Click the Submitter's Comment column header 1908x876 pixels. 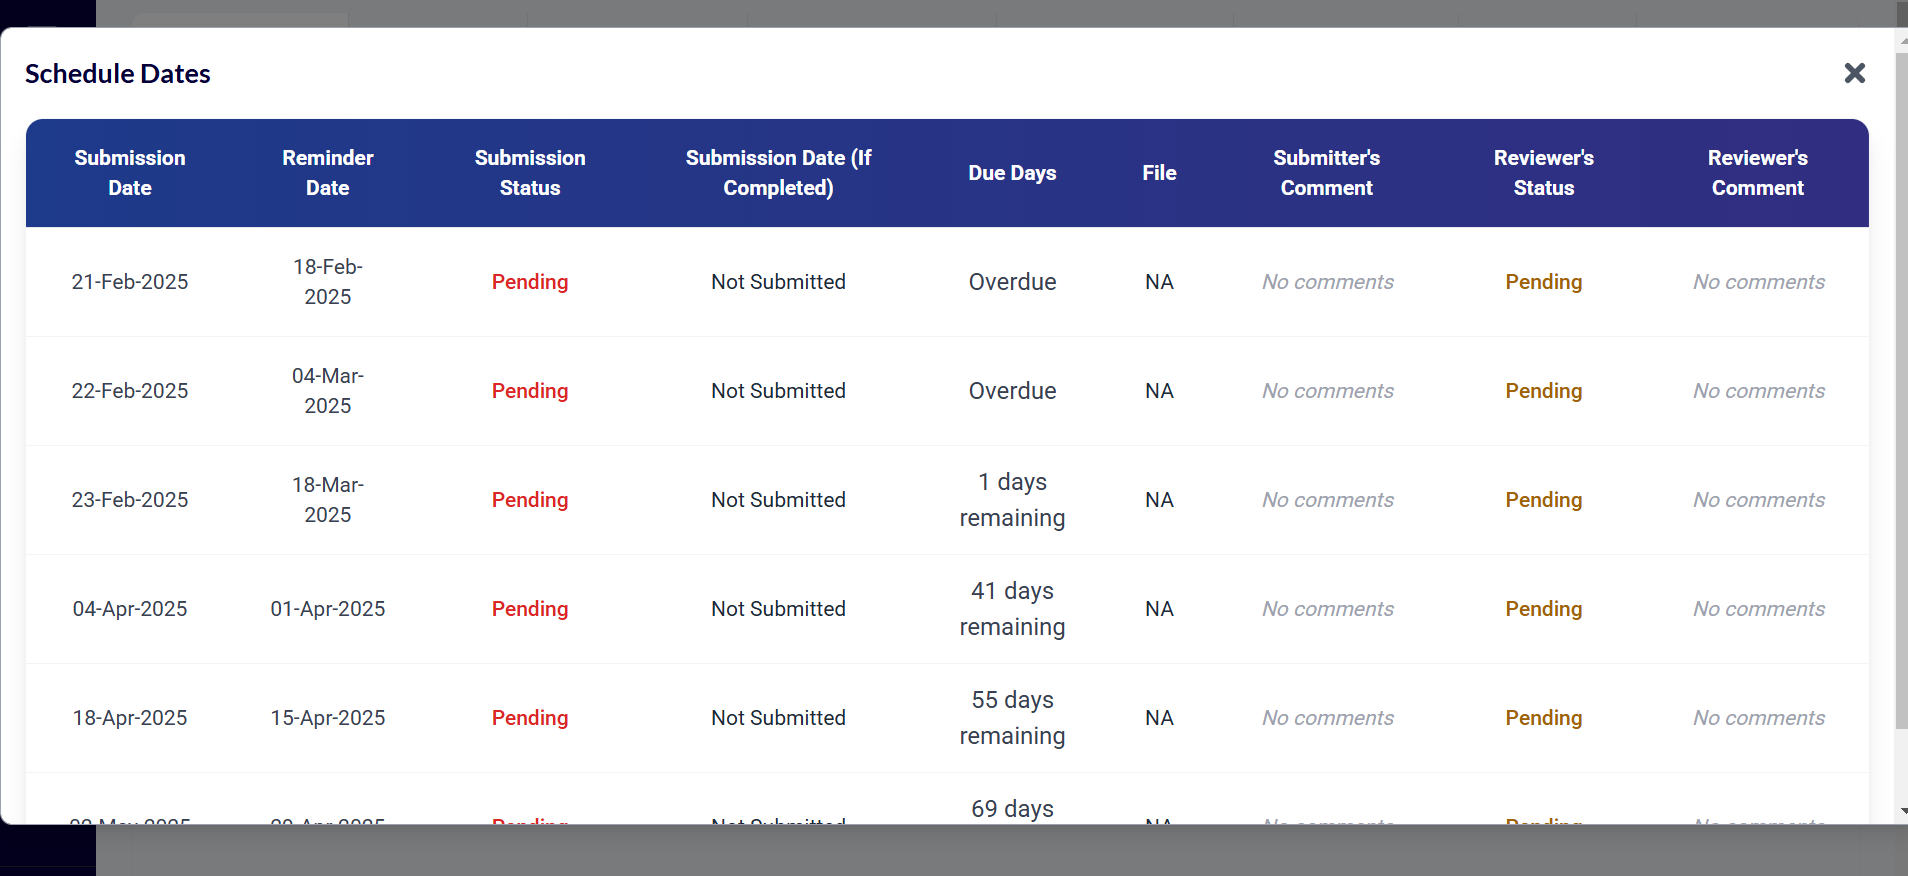pos(1327,173)
